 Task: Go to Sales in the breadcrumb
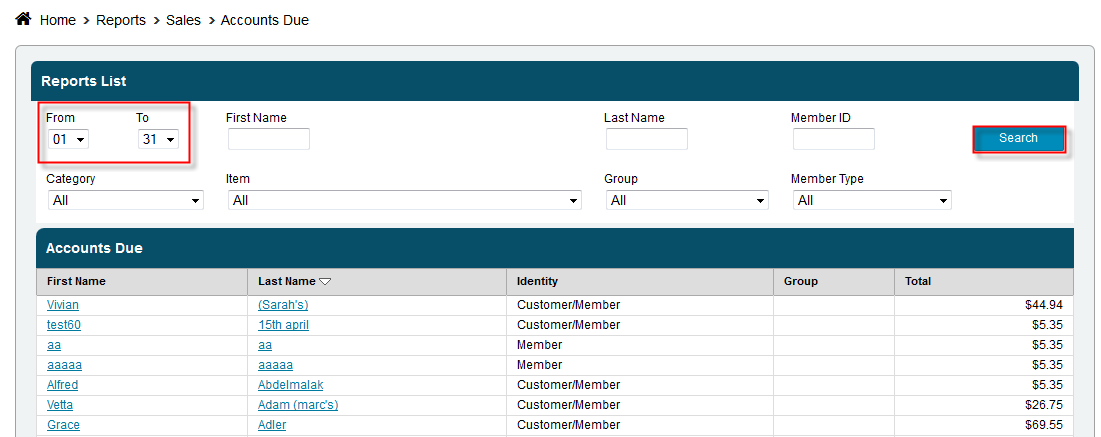184,20
